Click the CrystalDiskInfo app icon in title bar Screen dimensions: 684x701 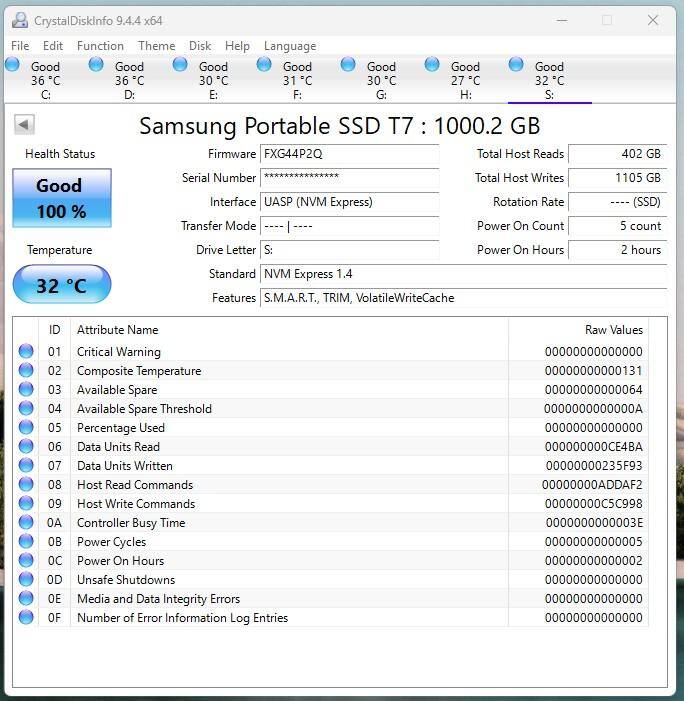click(19, 20)
